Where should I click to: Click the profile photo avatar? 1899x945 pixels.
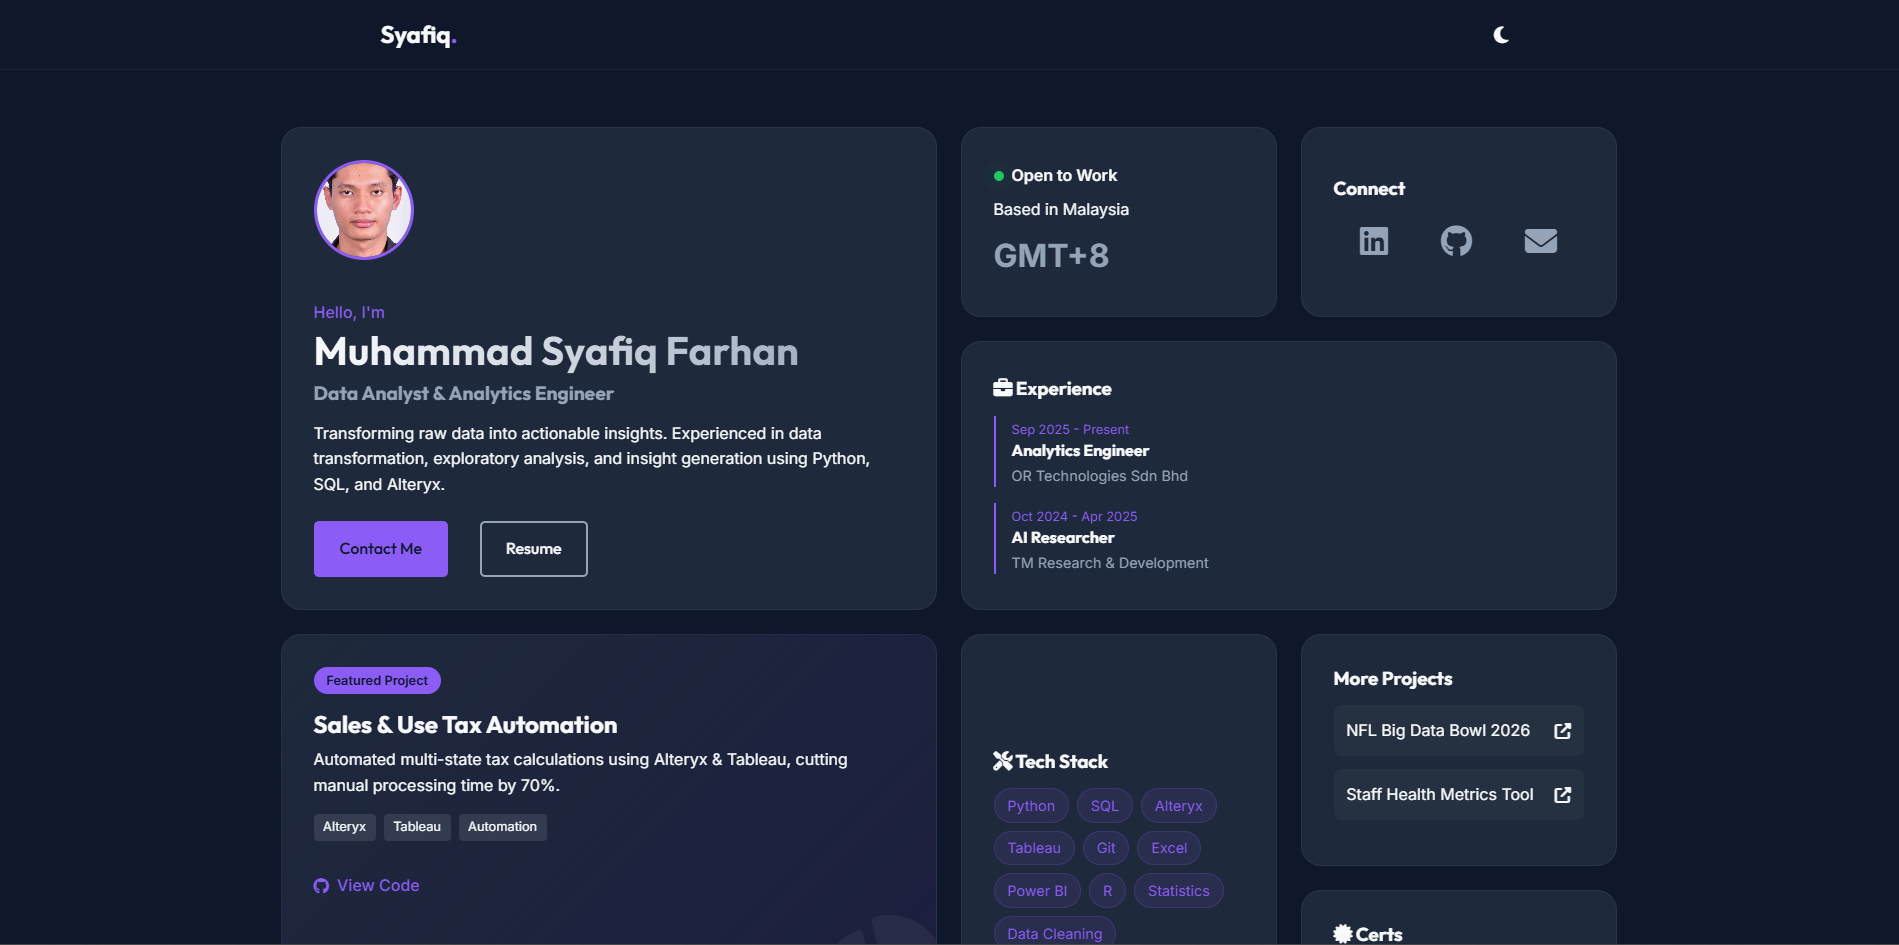pos(364,210)
